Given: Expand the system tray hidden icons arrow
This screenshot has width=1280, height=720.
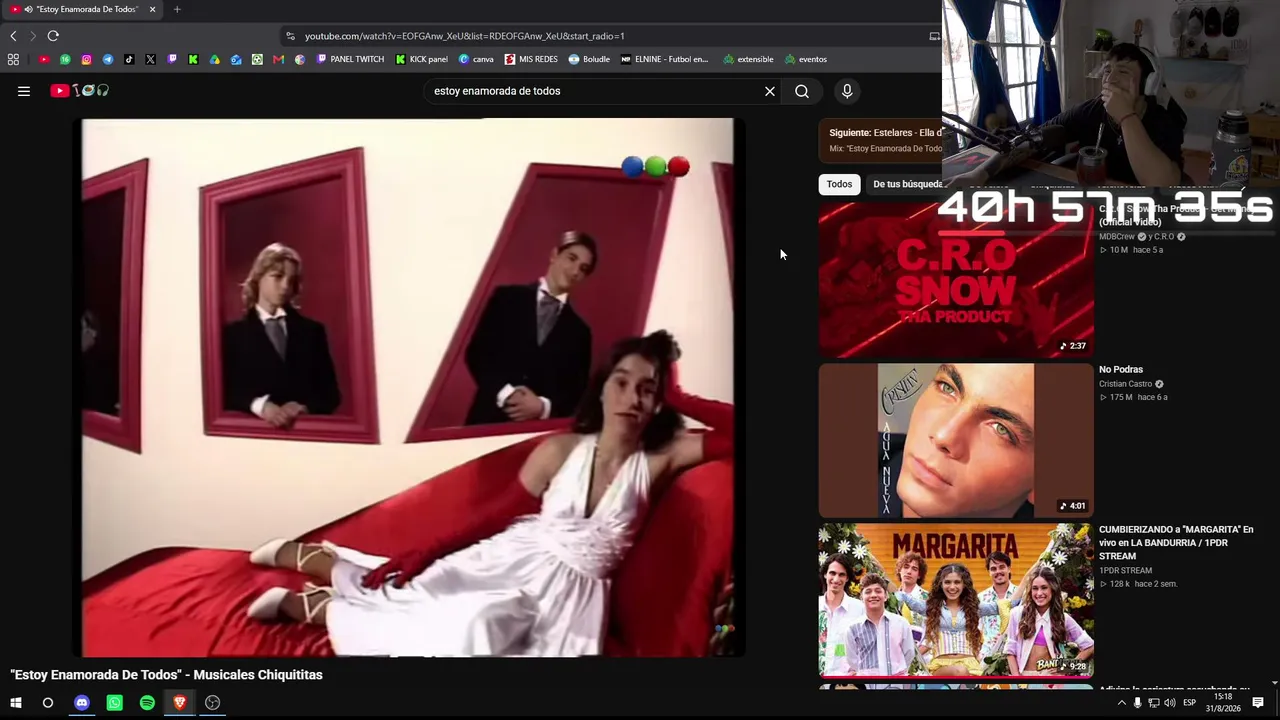Looking at the screenshot, I should point(1121,703).
